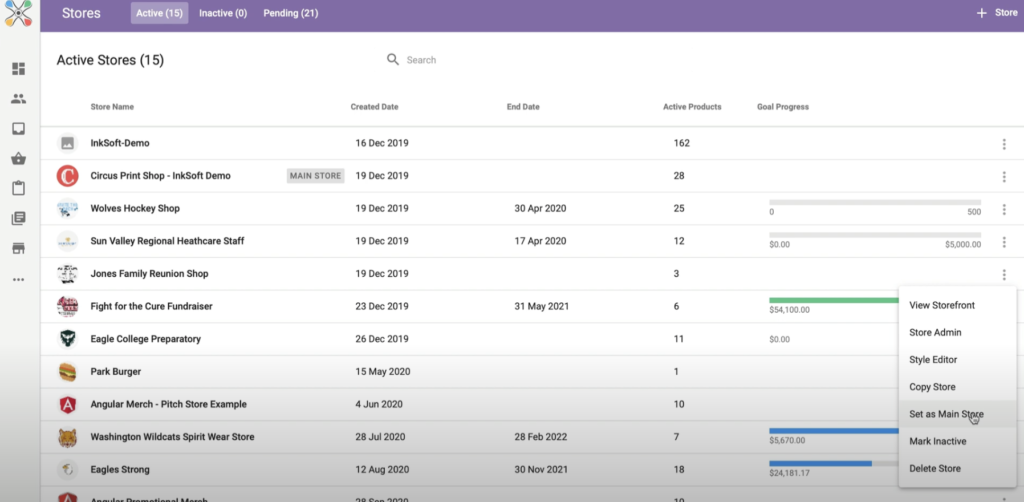Open three-dot menu for Sun Valley Regional

tap(1004, 242)
